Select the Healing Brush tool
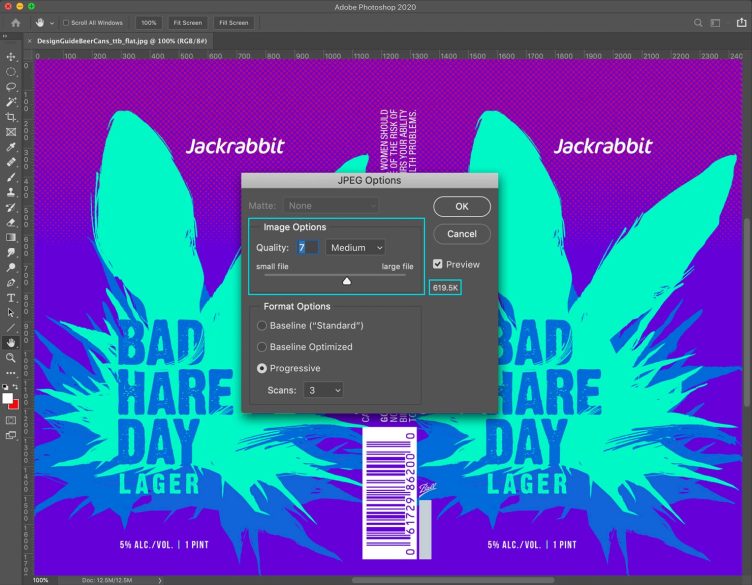Screen dimensions: 752x585 click(x=11, y=162)
